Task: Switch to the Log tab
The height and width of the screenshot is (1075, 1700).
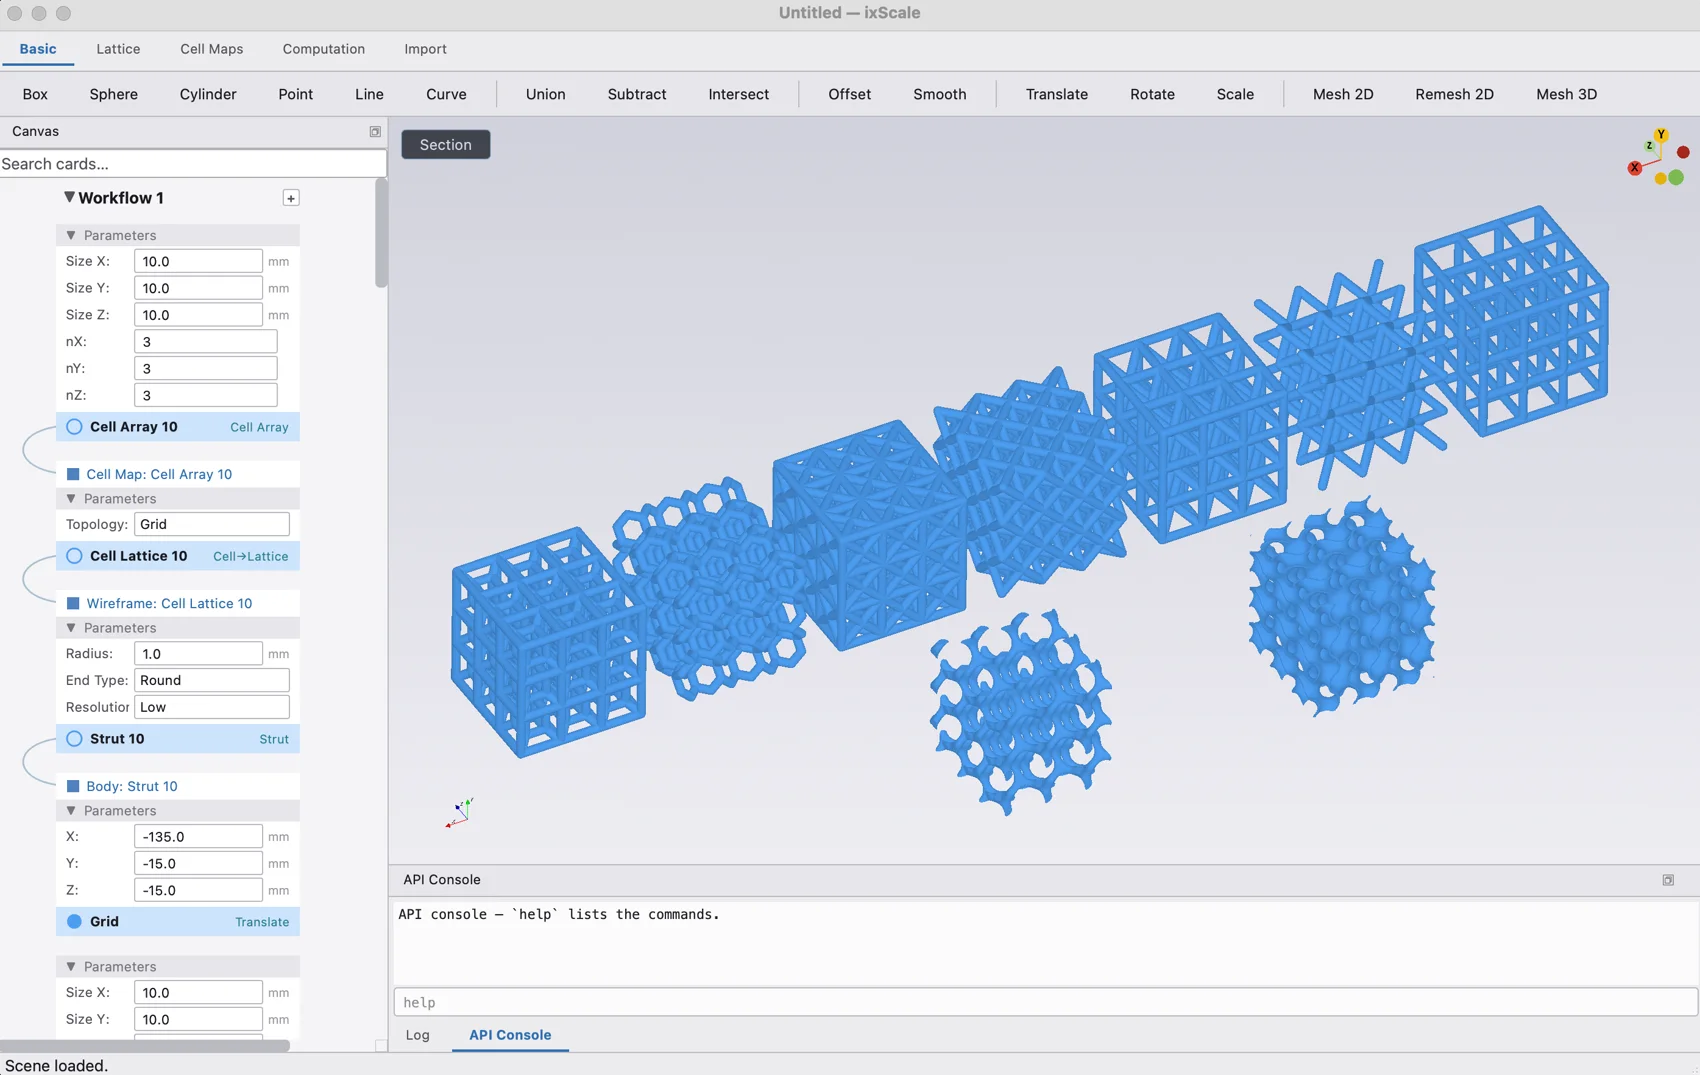Action: click(418, 1035)
